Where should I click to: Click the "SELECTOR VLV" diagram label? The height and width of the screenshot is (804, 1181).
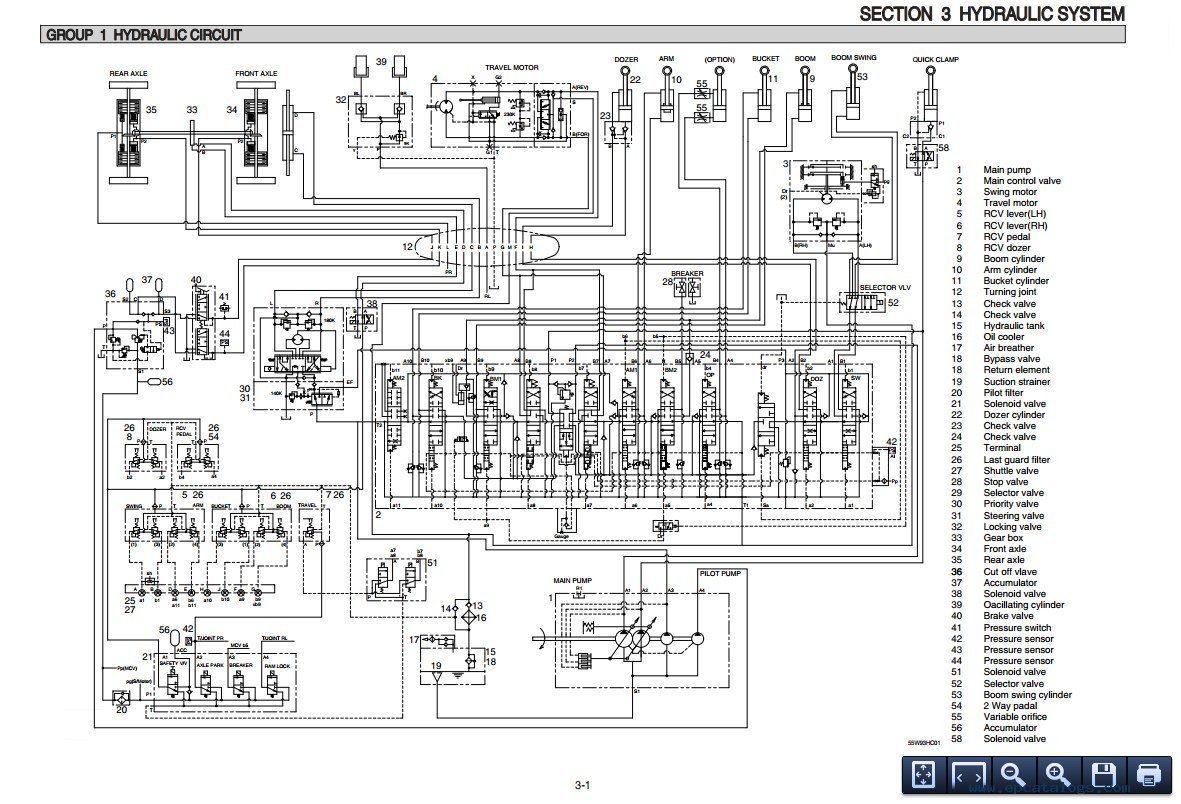(x=885, y=287)
